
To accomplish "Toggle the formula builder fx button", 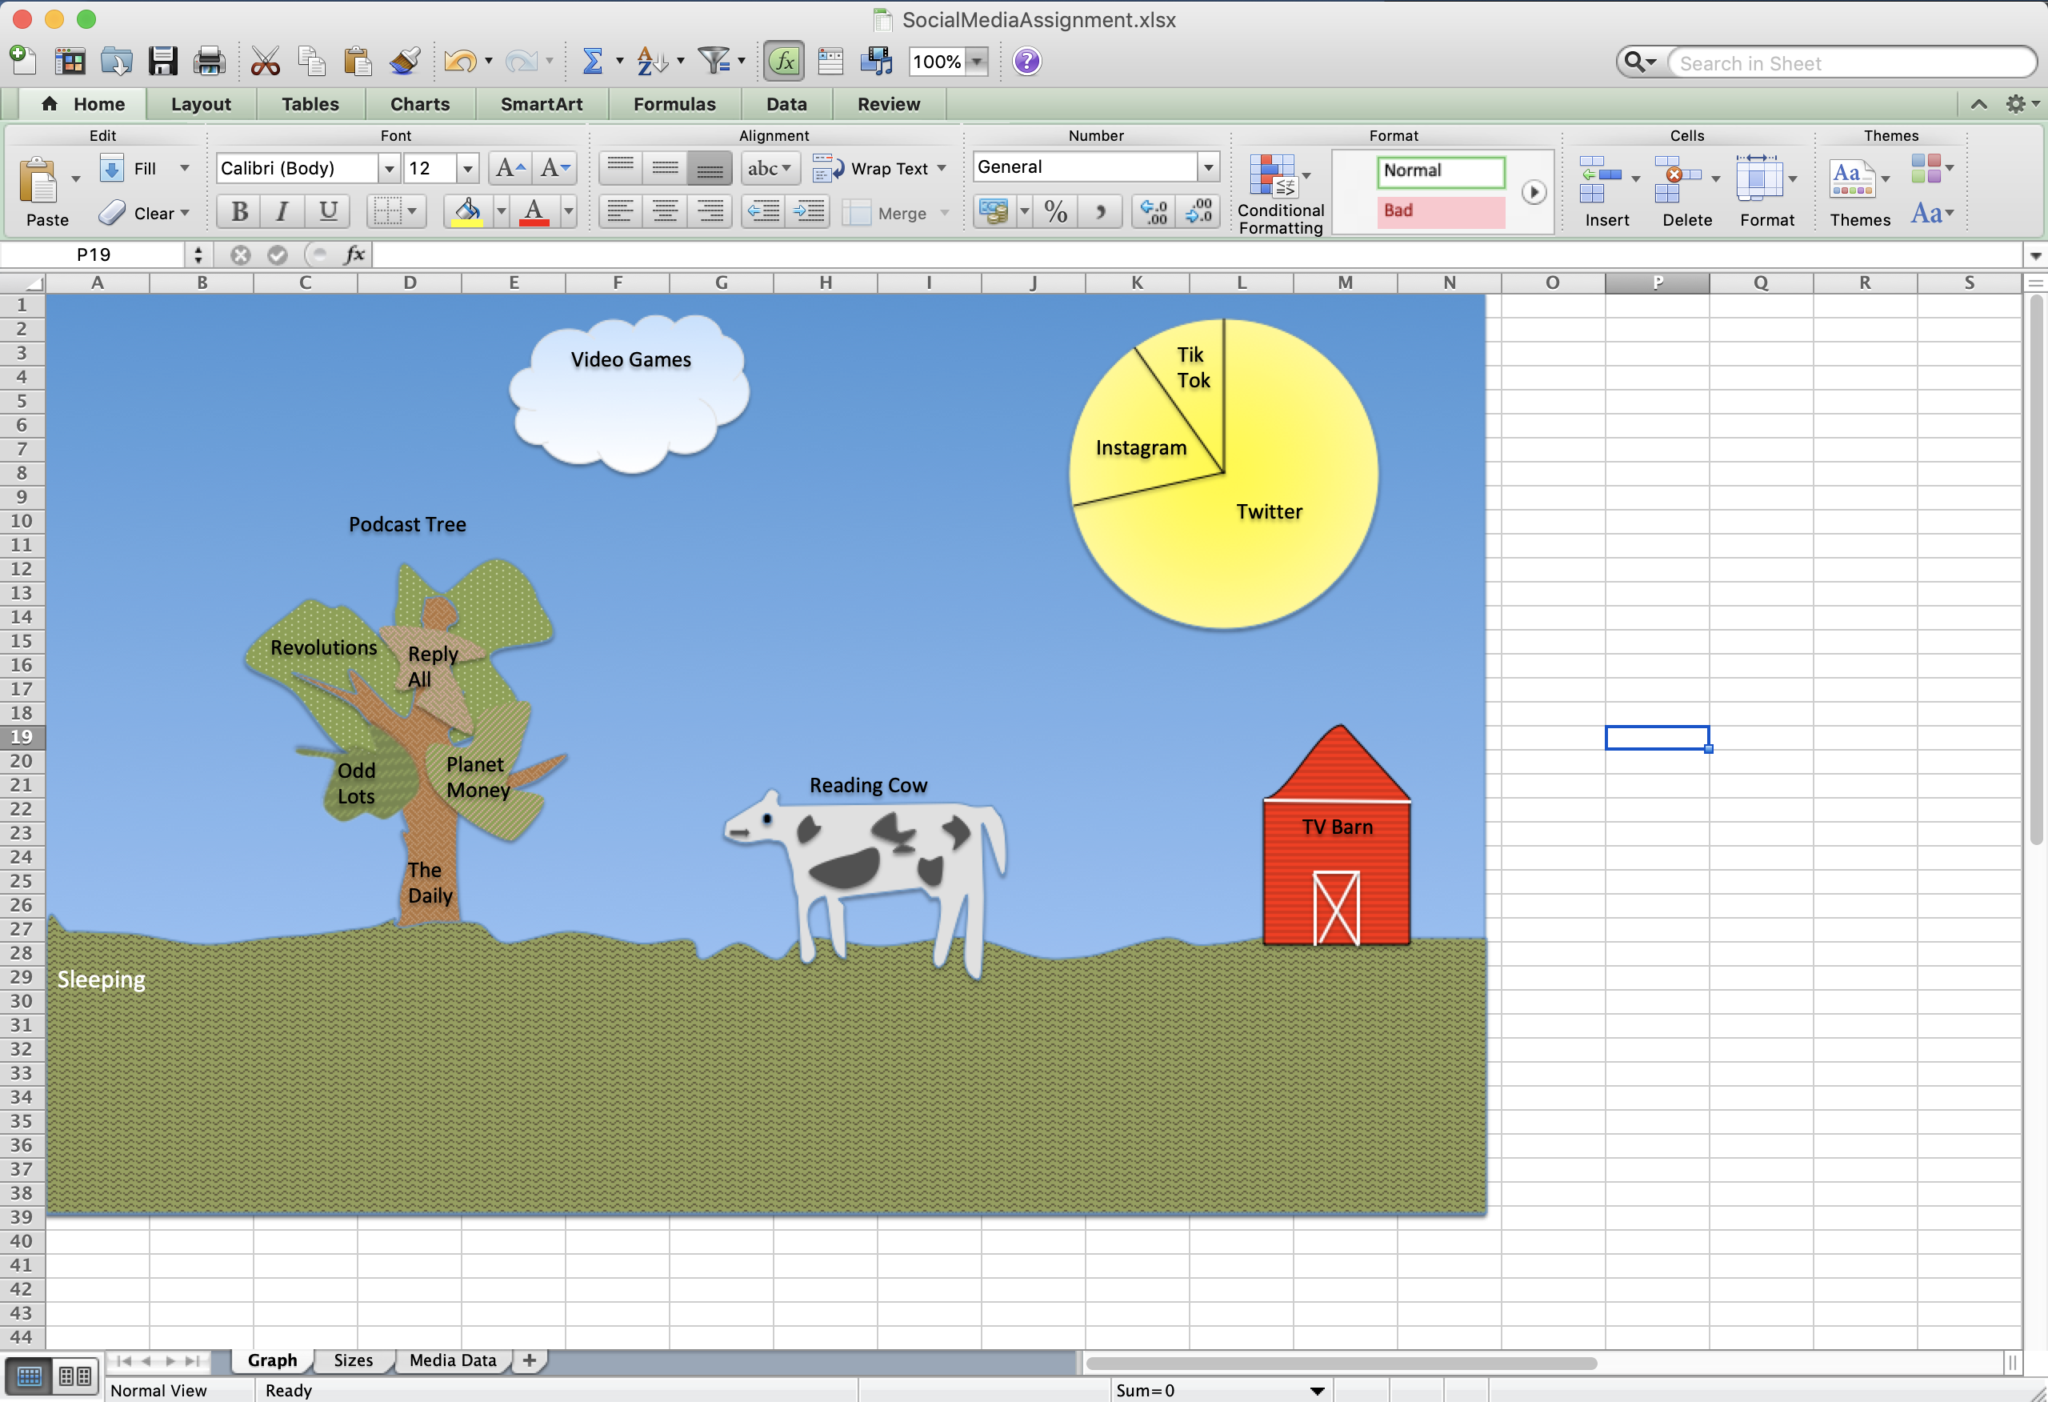I will click(x=784, y=62).
